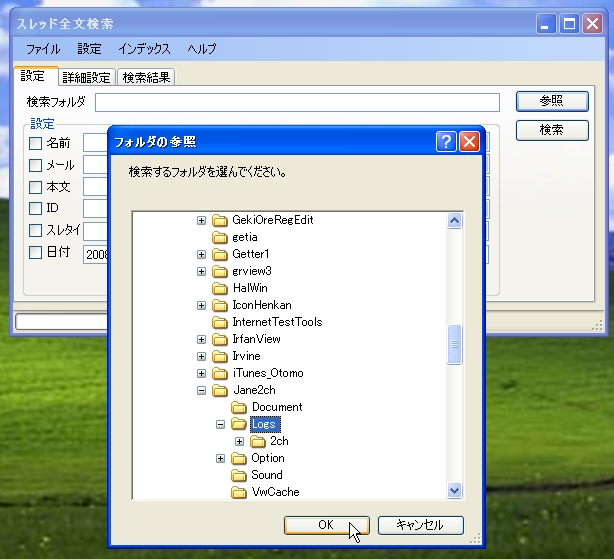614x559 pixels.
Task: Select the getia folder name
Action: [x=245, y=237]
